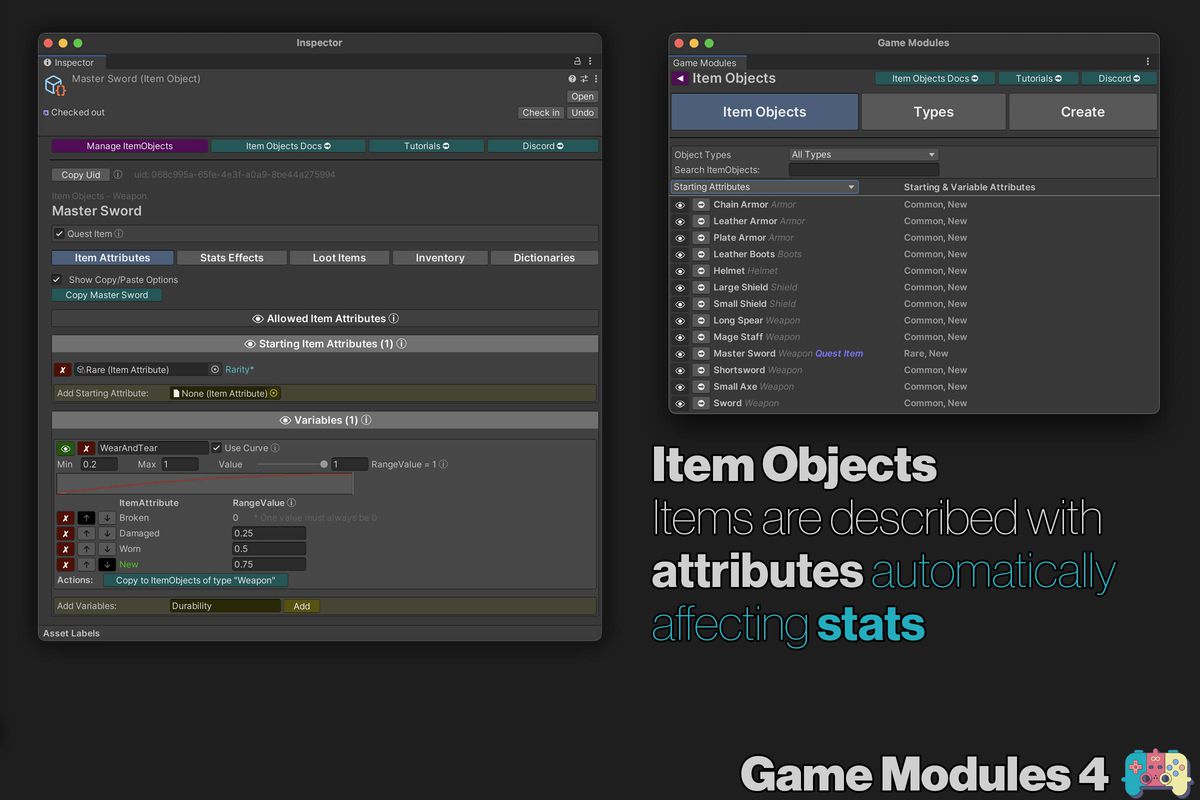Remove the Damaged attribute row with X
Viewport: 1200px width, 800px height.
click(65, 534)
